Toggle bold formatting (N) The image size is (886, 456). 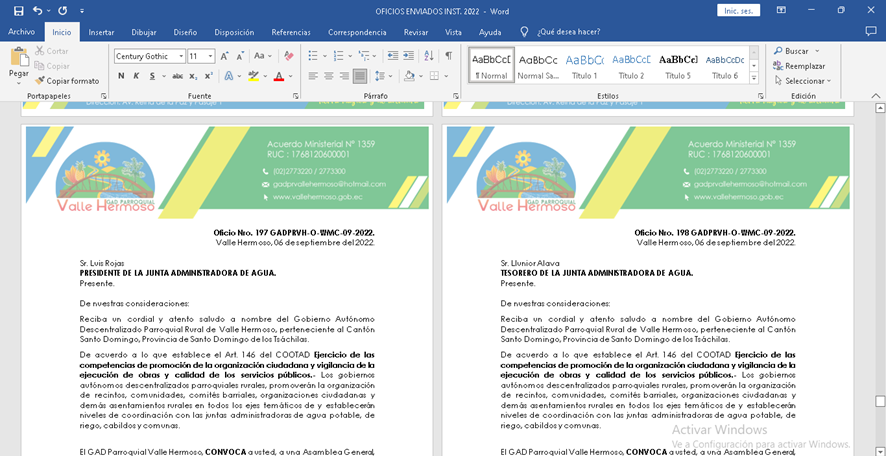point(121,76)
